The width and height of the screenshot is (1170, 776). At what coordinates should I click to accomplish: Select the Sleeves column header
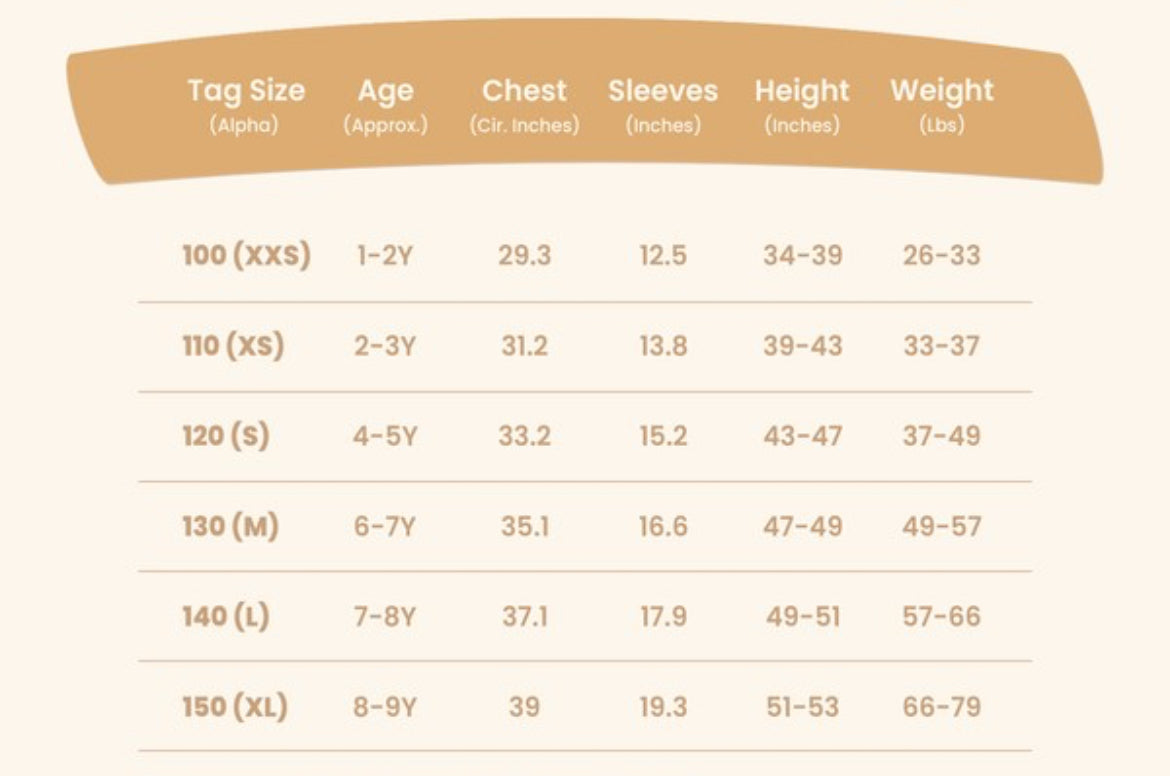[x=663, y=91]
